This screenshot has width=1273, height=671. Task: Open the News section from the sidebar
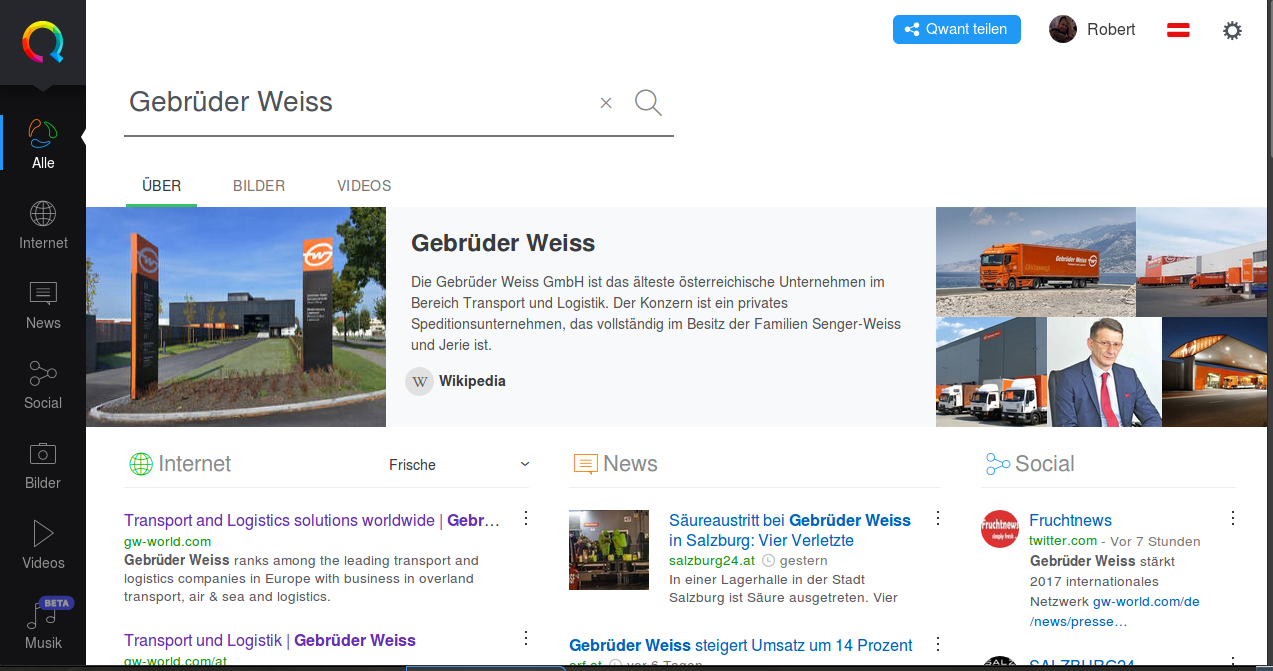point(42,304)
